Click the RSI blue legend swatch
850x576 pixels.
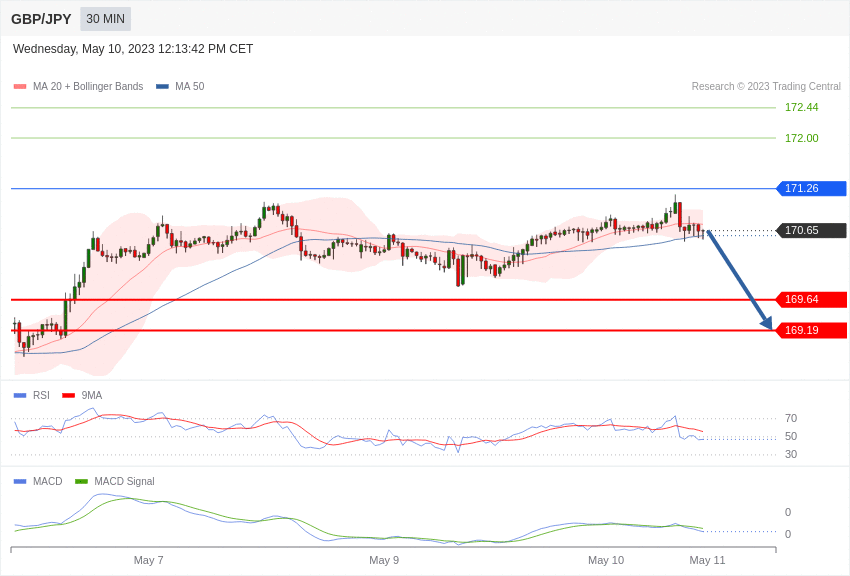(20, 396)
